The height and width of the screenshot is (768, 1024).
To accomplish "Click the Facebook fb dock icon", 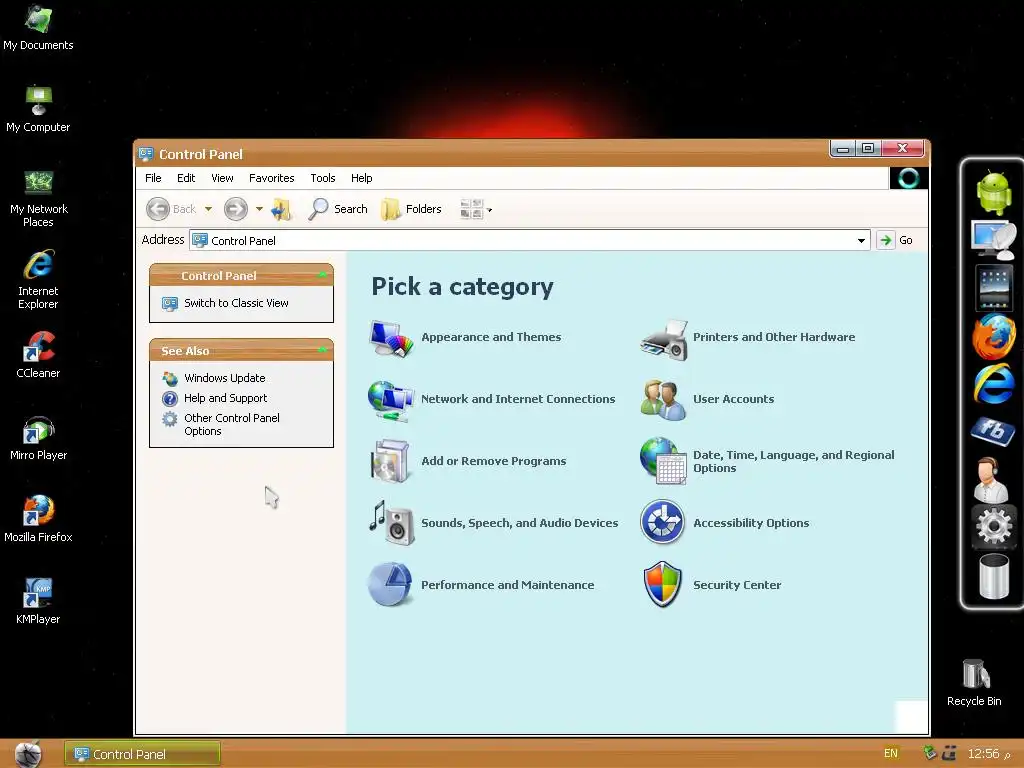I will tap(993, 431).
